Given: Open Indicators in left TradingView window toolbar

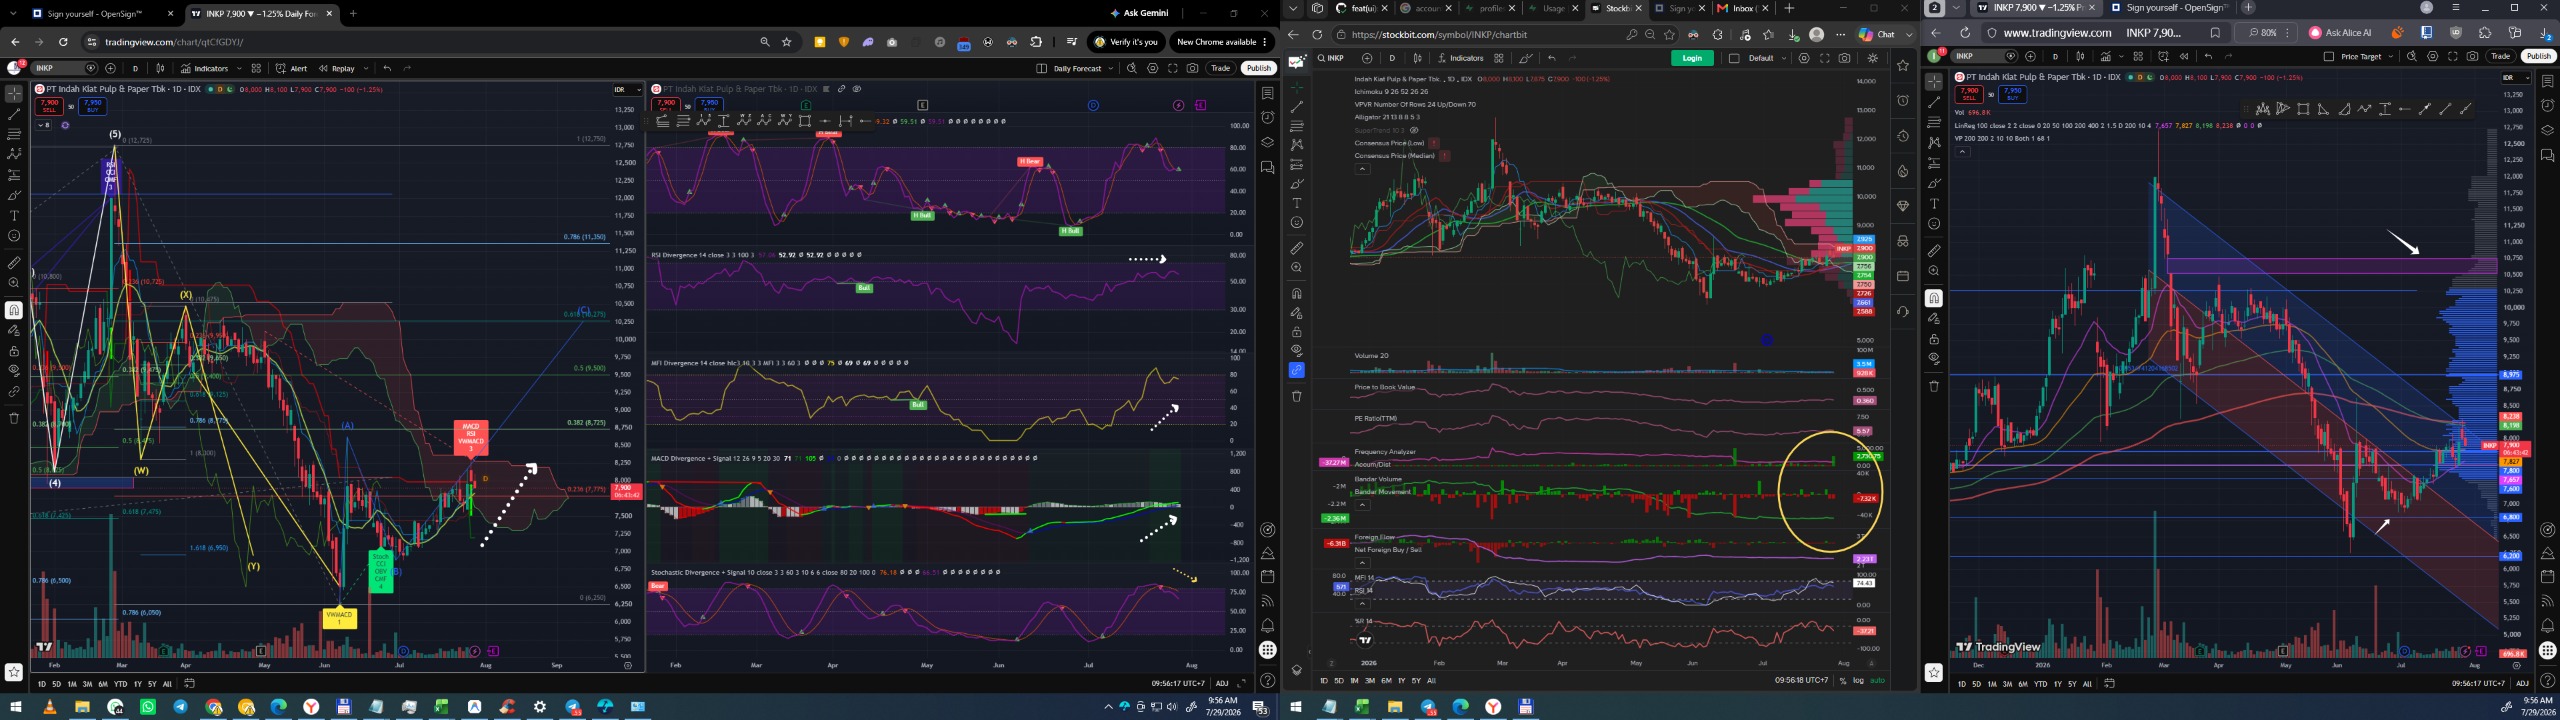Looking at the screenshot, I should [205, 69].
